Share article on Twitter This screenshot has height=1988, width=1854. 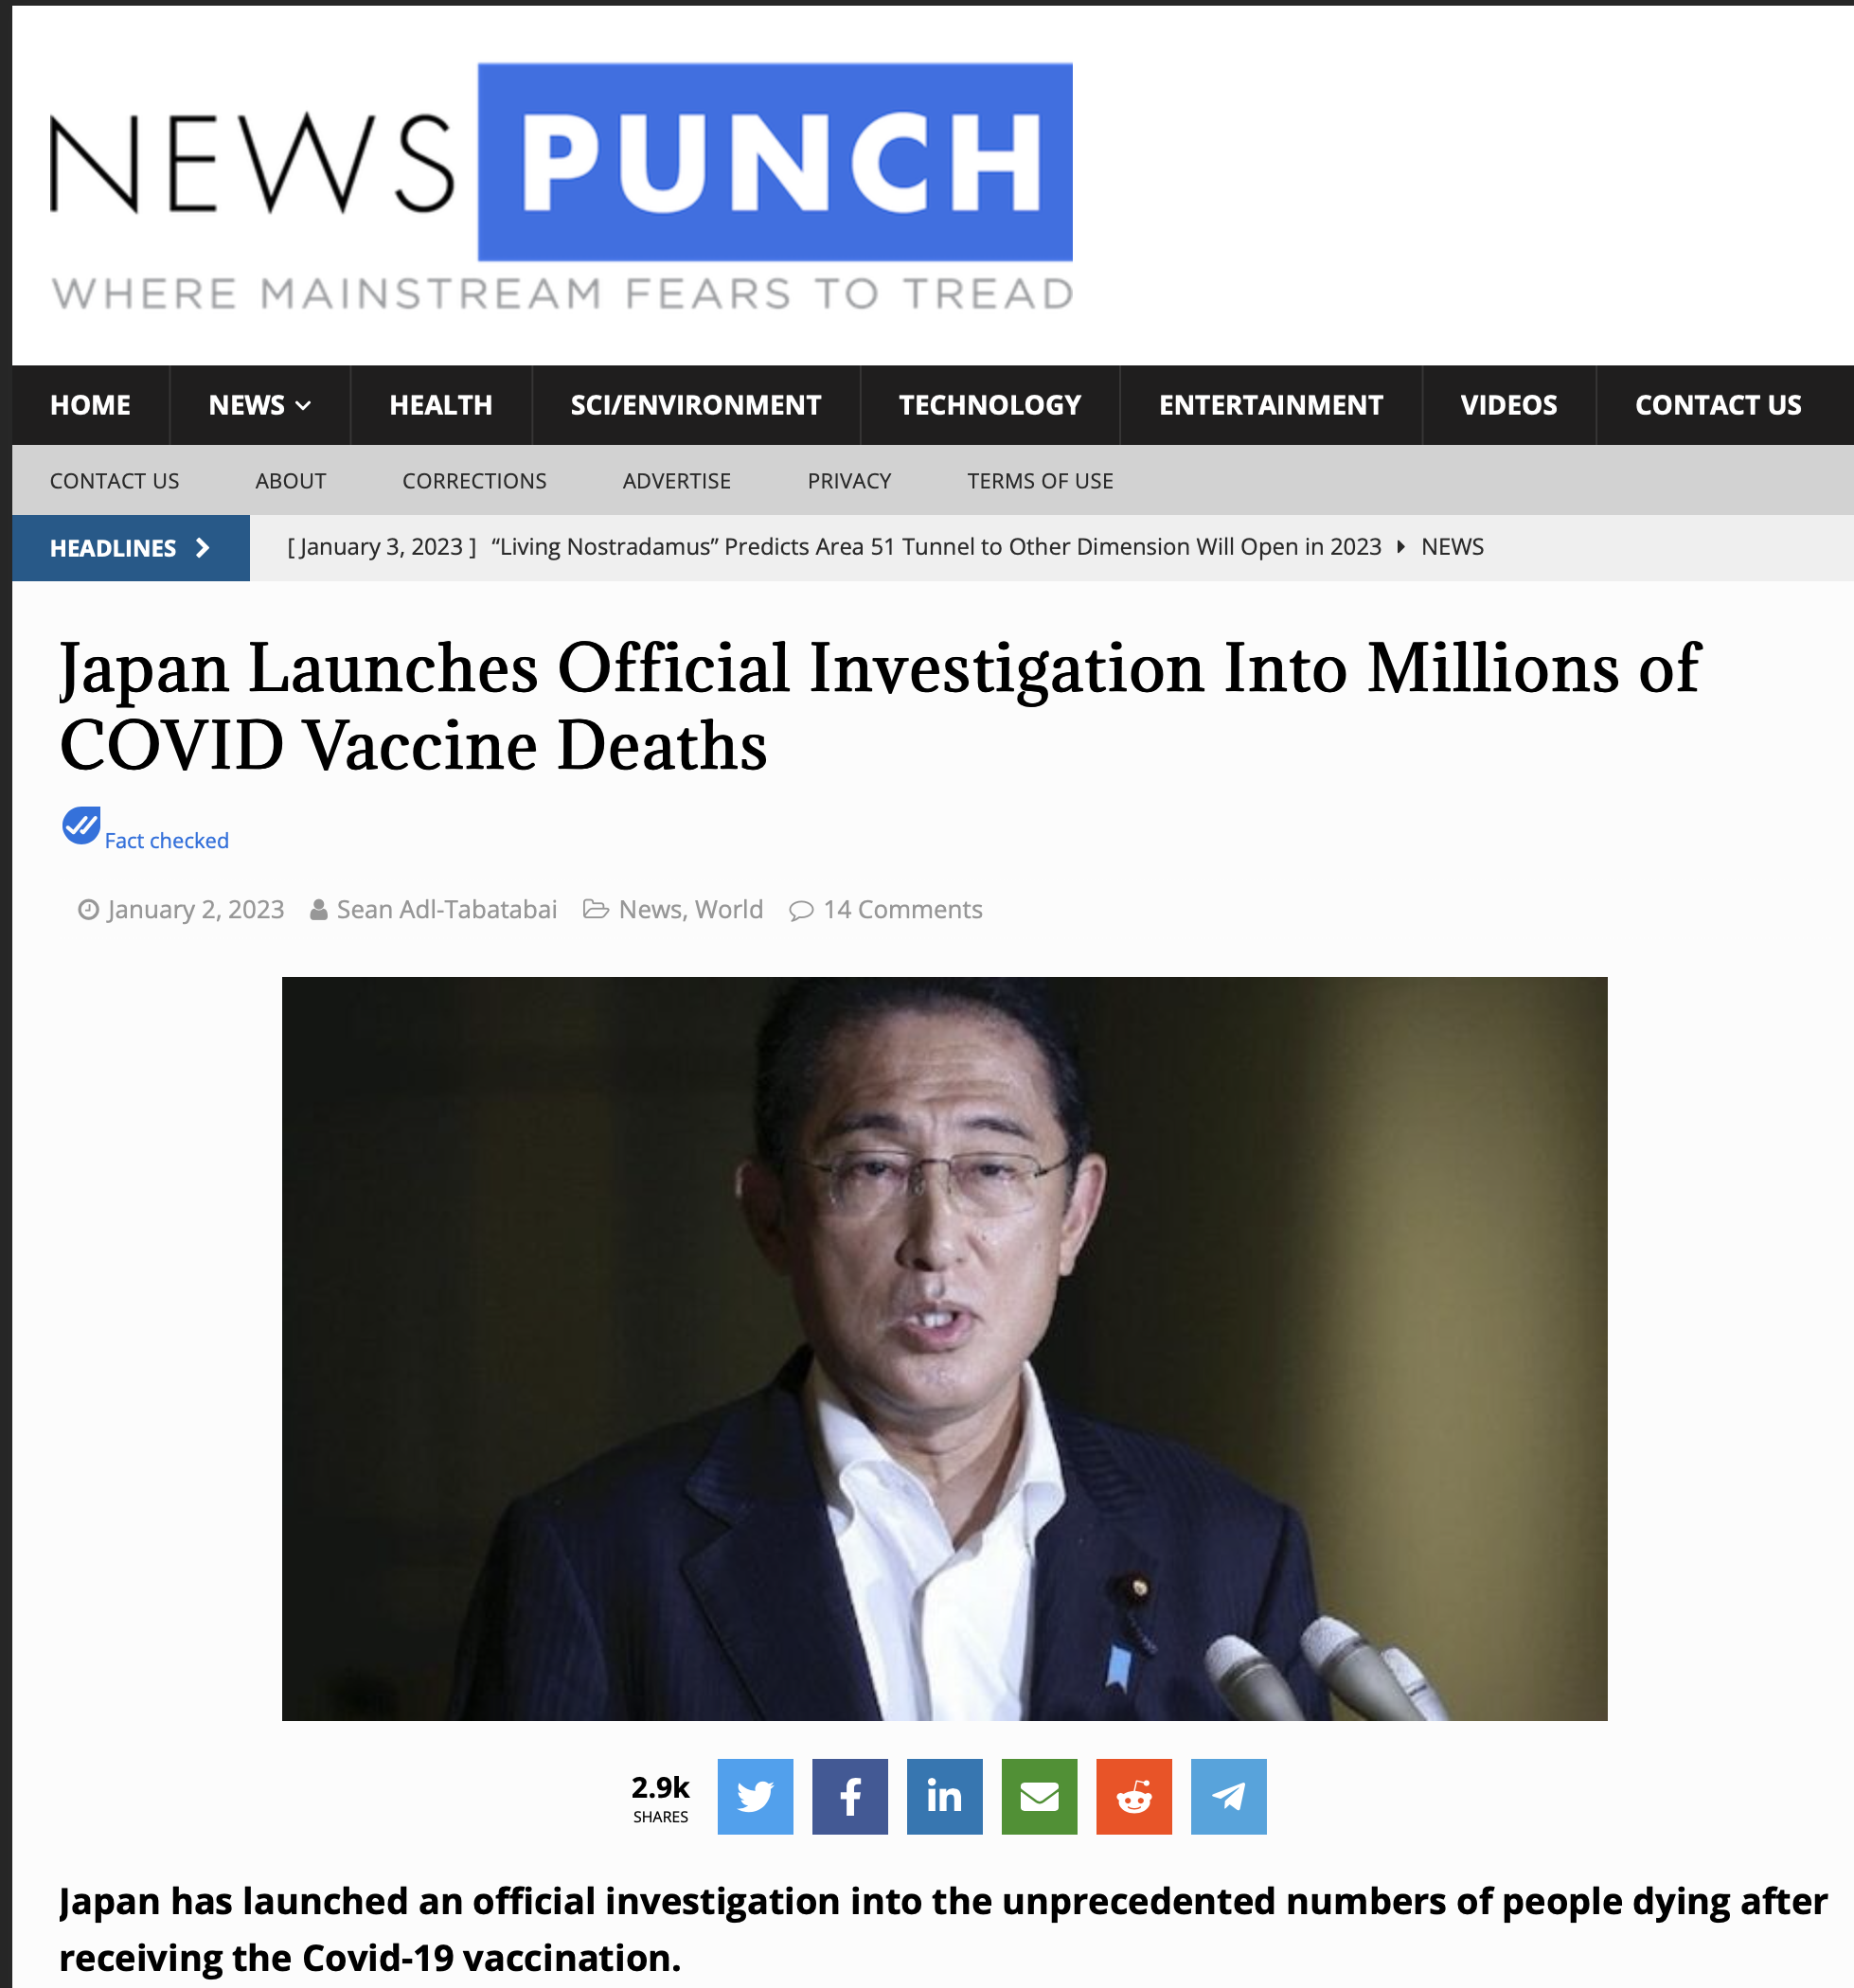(755, 1796)
